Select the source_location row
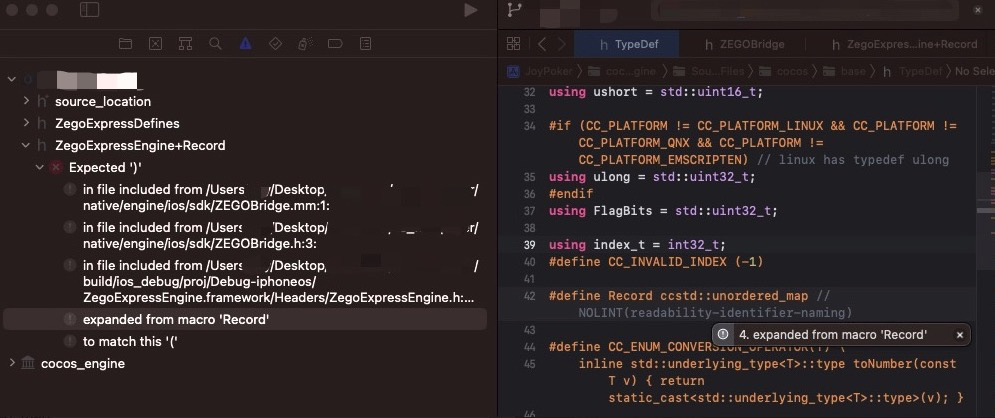Screen dimensions: 995x418 pos(245,101)
